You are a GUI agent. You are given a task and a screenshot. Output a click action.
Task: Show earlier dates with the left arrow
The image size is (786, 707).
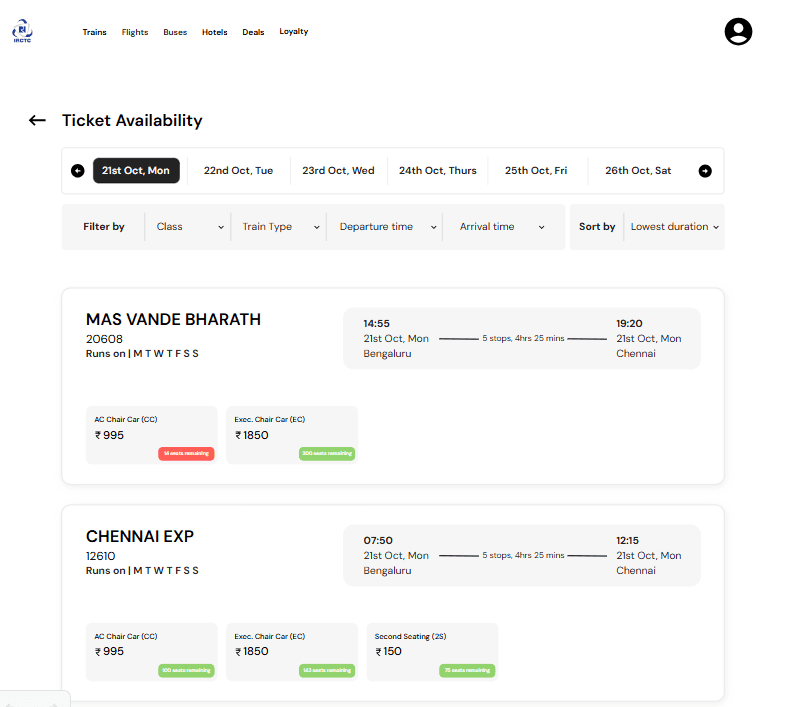pos(78,171)
